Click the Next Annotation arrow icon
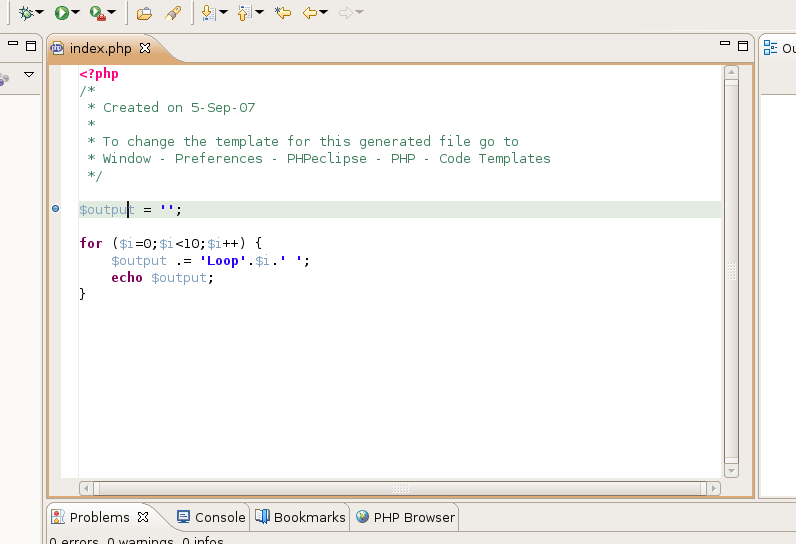 [208, 13]
